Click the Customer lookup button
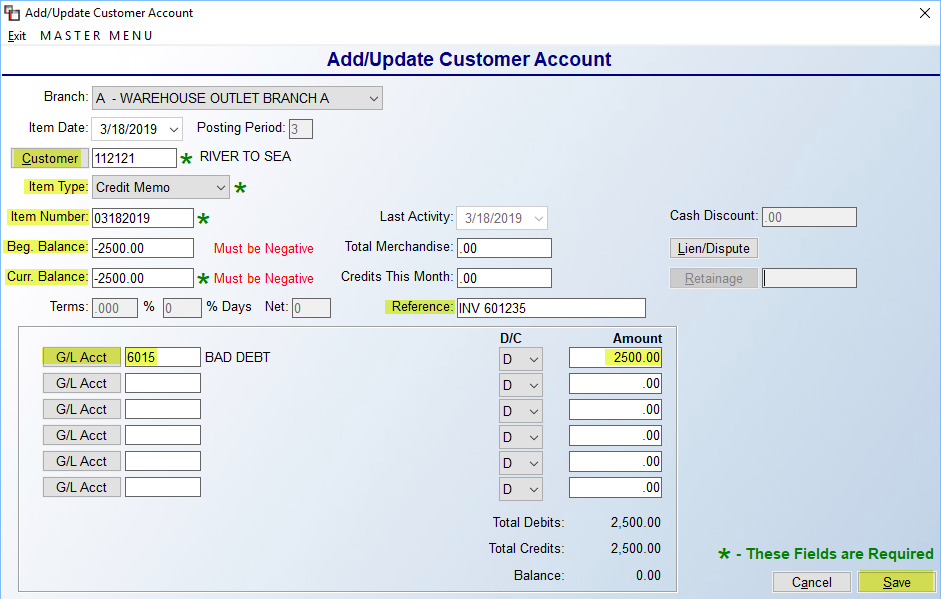Image resolution: width=941 pixels, height=599 pixels. (x=50, y=158)
